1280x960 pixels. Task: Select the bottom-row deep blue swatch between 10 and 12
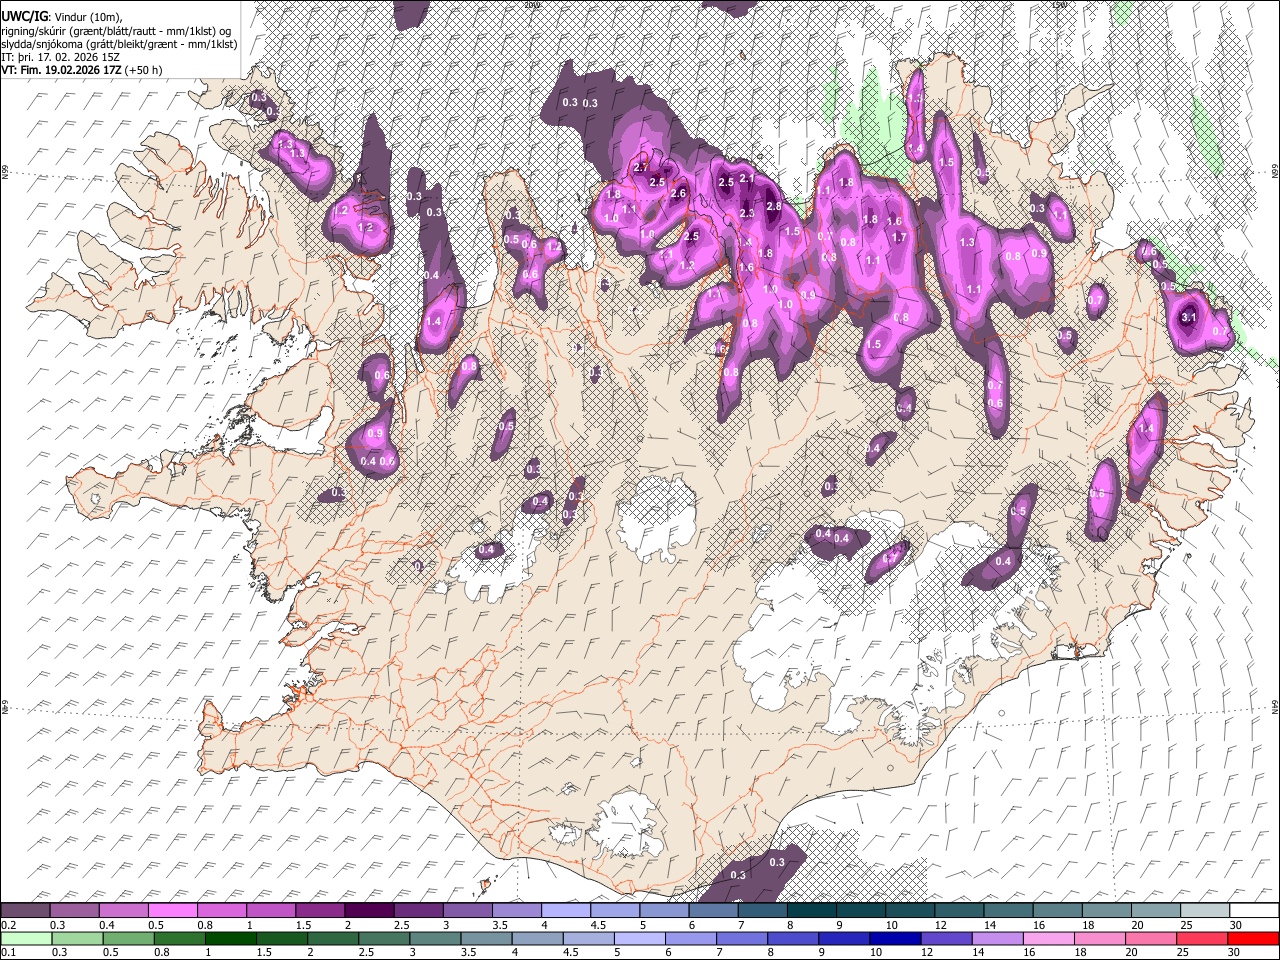pos(896,938)
